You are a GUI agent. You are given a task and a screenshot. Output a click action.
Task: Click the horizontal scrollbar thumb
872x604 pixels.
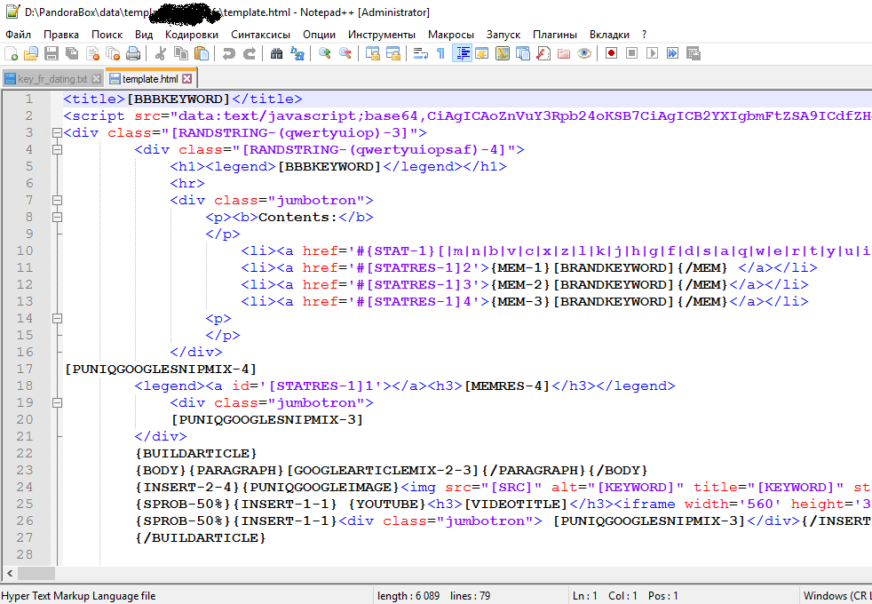pyautogui.click(x=37, y=573)
